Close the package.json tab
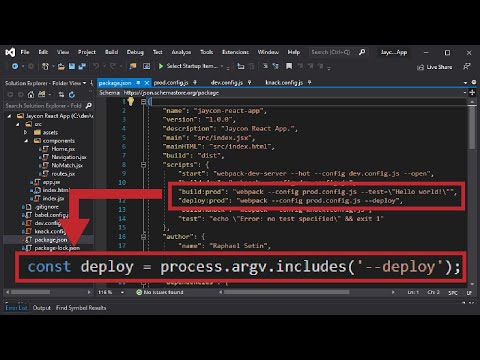 coord(147,83)
